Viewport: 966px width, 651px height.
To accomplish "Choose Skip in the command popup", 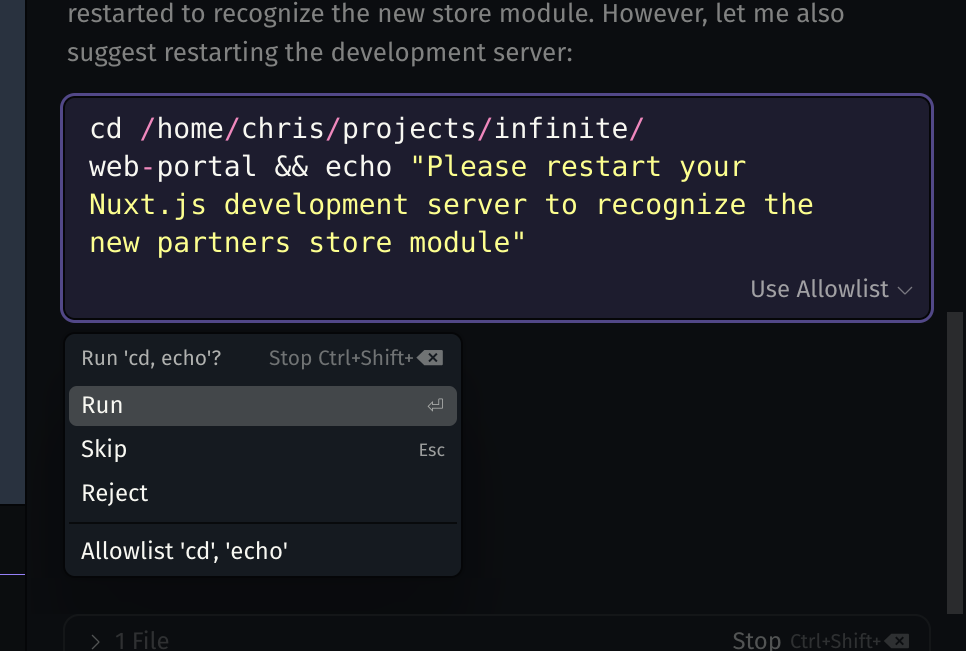I will pyautogui.click(x=104, y=449).
